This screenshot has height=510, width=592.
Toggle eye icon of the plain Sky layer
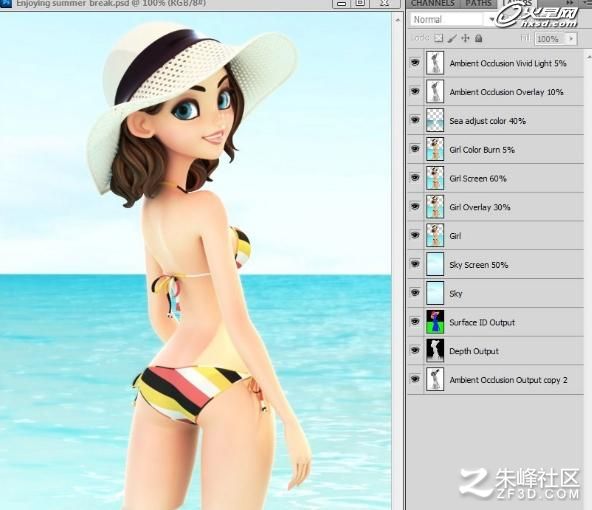click(x=415, y=293)
